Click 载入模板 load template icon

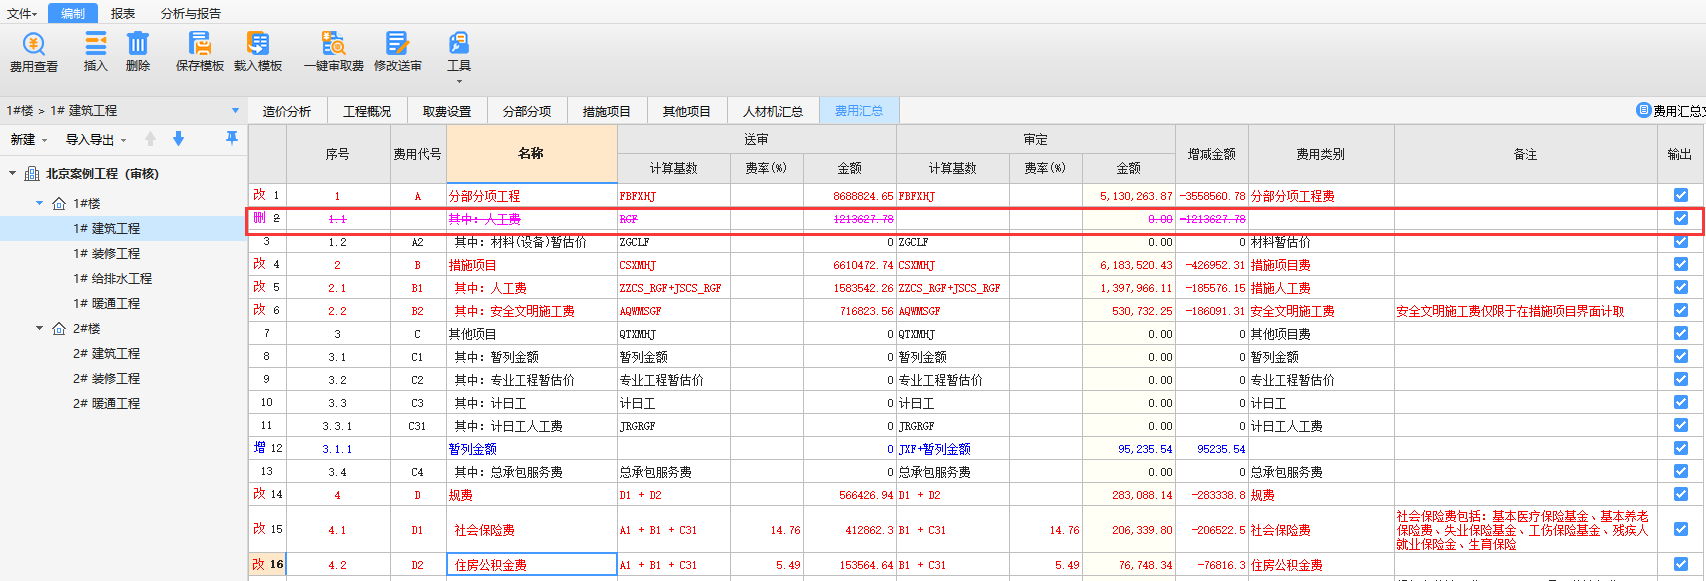[258, 52]
